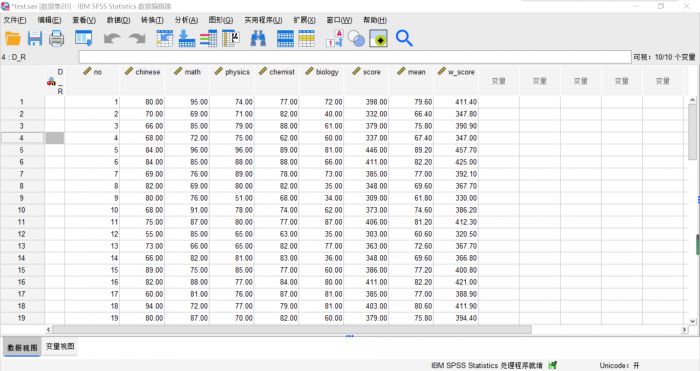Viewport: 700px width, 371px height.
Task: Click the cell value editor field
Action: coord(355,57)
